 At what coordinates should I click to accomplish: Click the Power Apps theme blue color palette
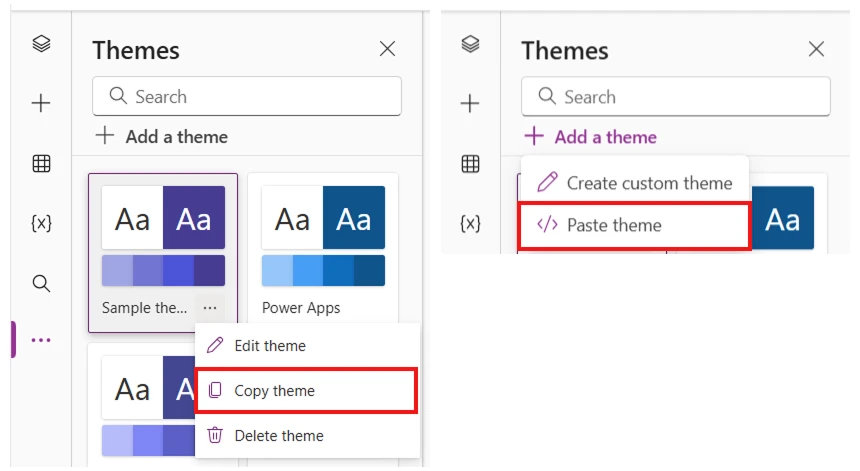click(323, 271)
